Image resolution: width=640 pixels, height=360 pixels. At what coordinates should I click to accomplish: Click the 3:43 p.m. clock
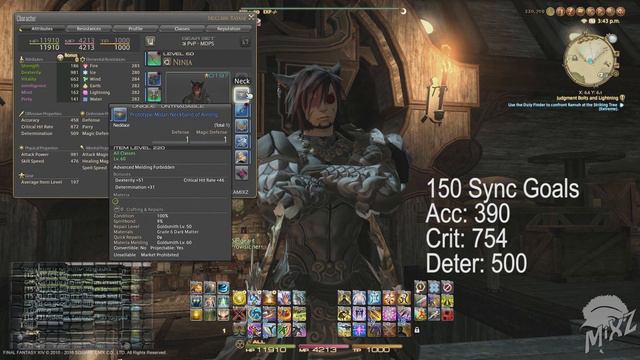[609, 21]
